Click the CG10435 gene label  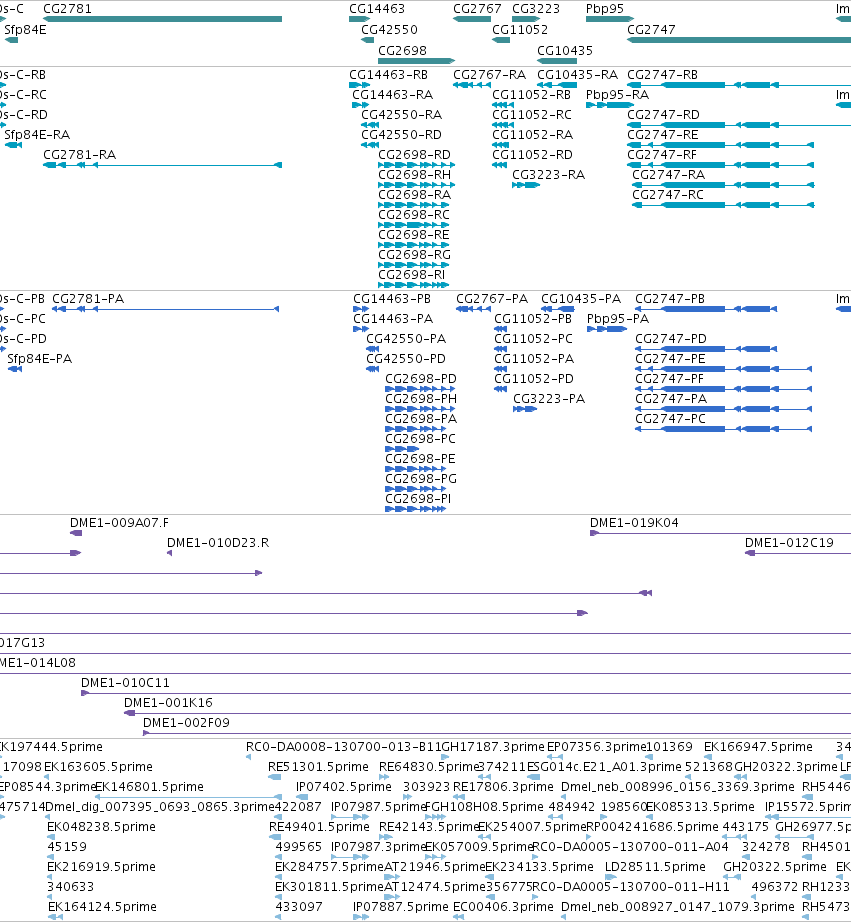[x=565, y=51]
